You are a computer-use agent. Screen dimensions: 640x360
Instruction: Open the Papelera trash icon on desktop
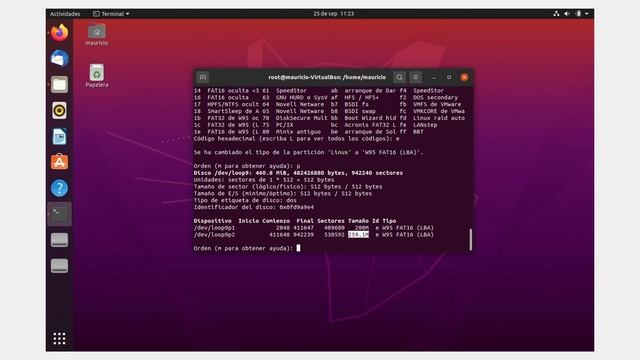97,76
